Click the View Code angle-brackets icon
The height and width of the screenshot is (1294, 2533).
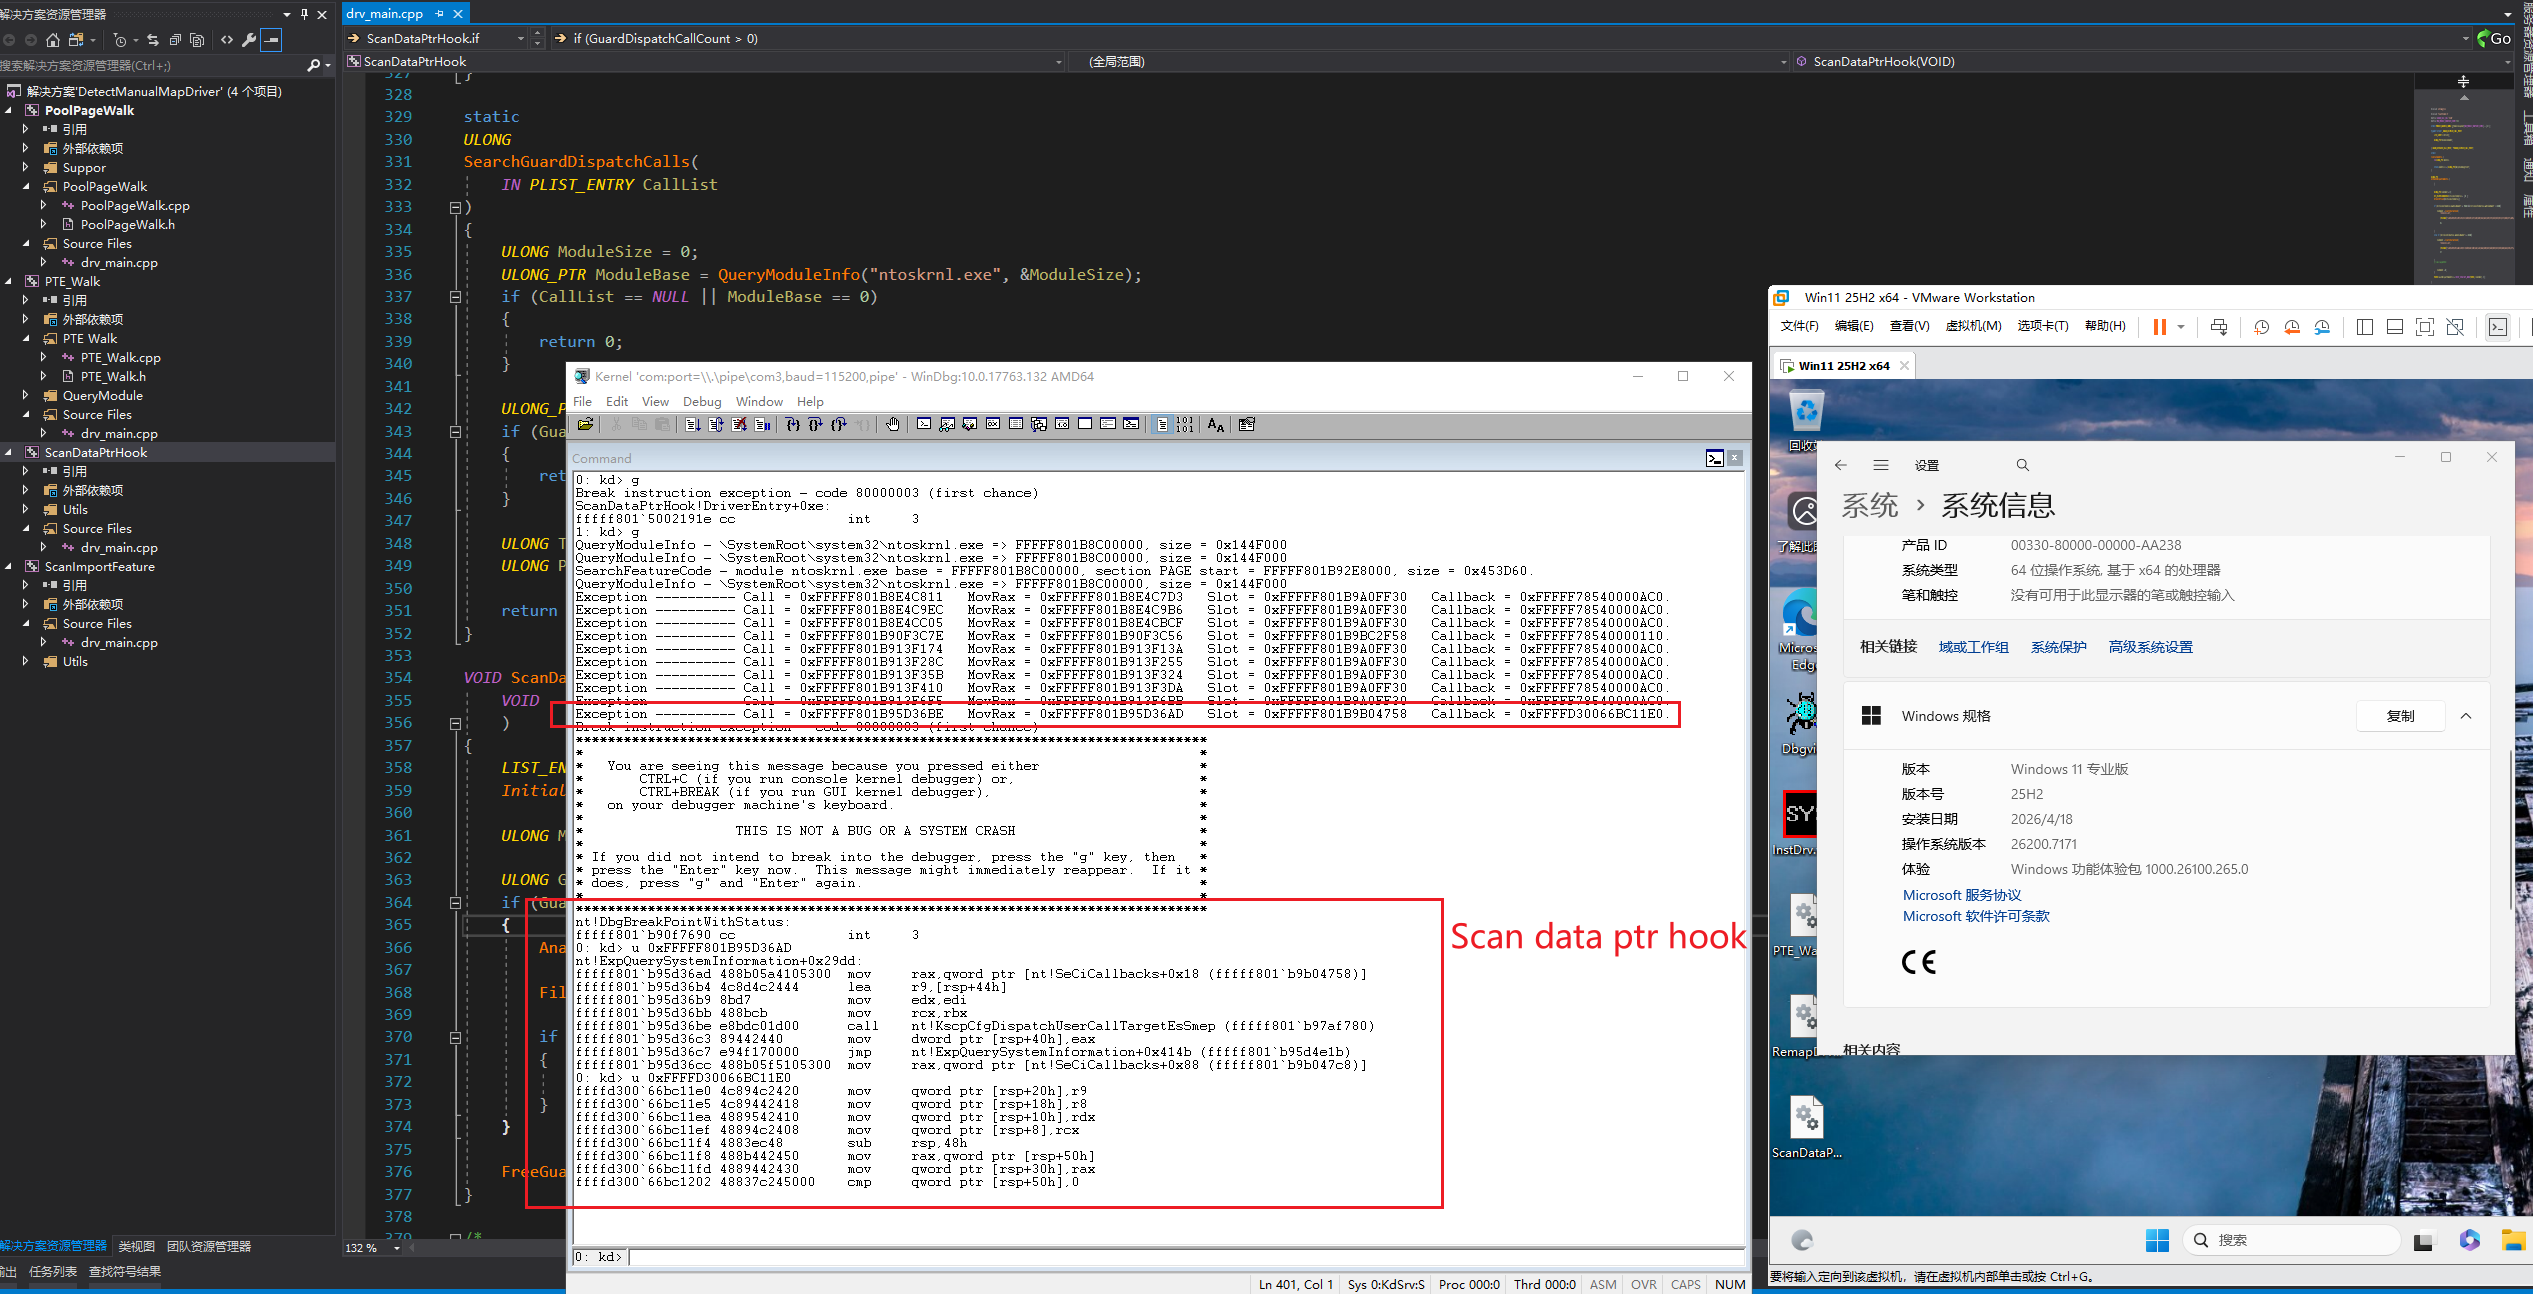227,40
